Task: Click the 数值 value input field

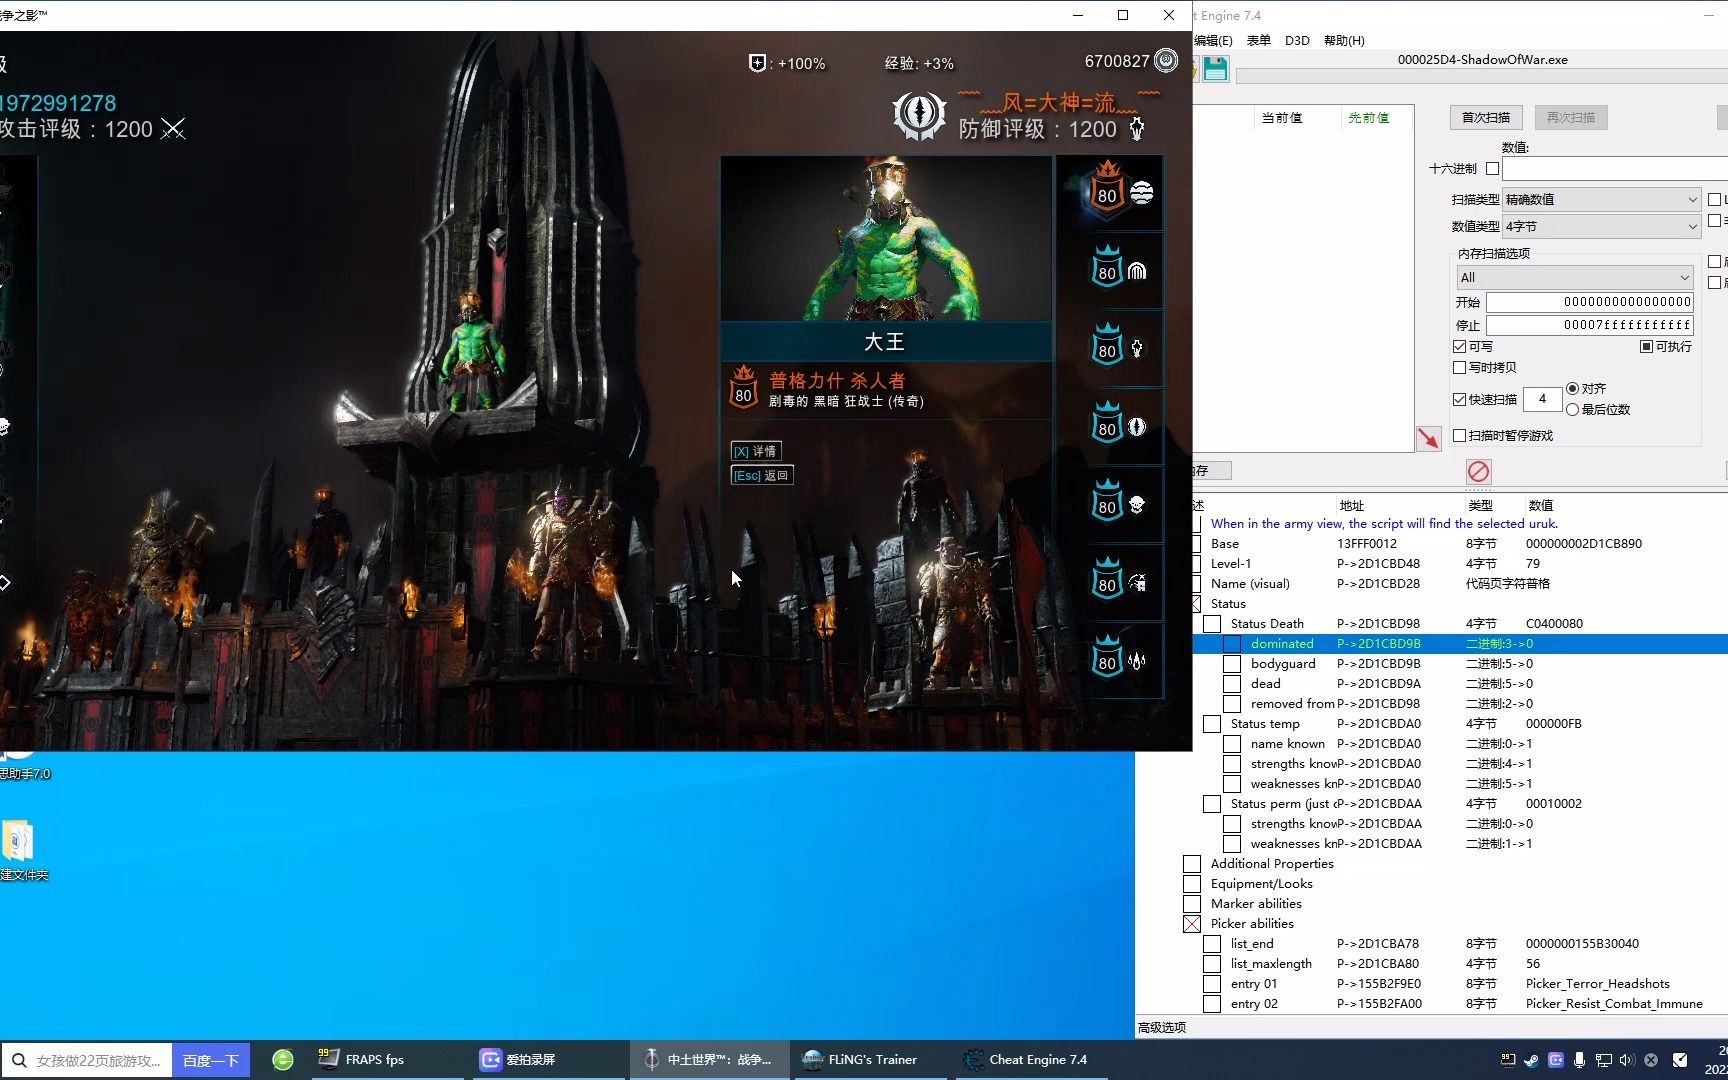Action: point(1615,169)
